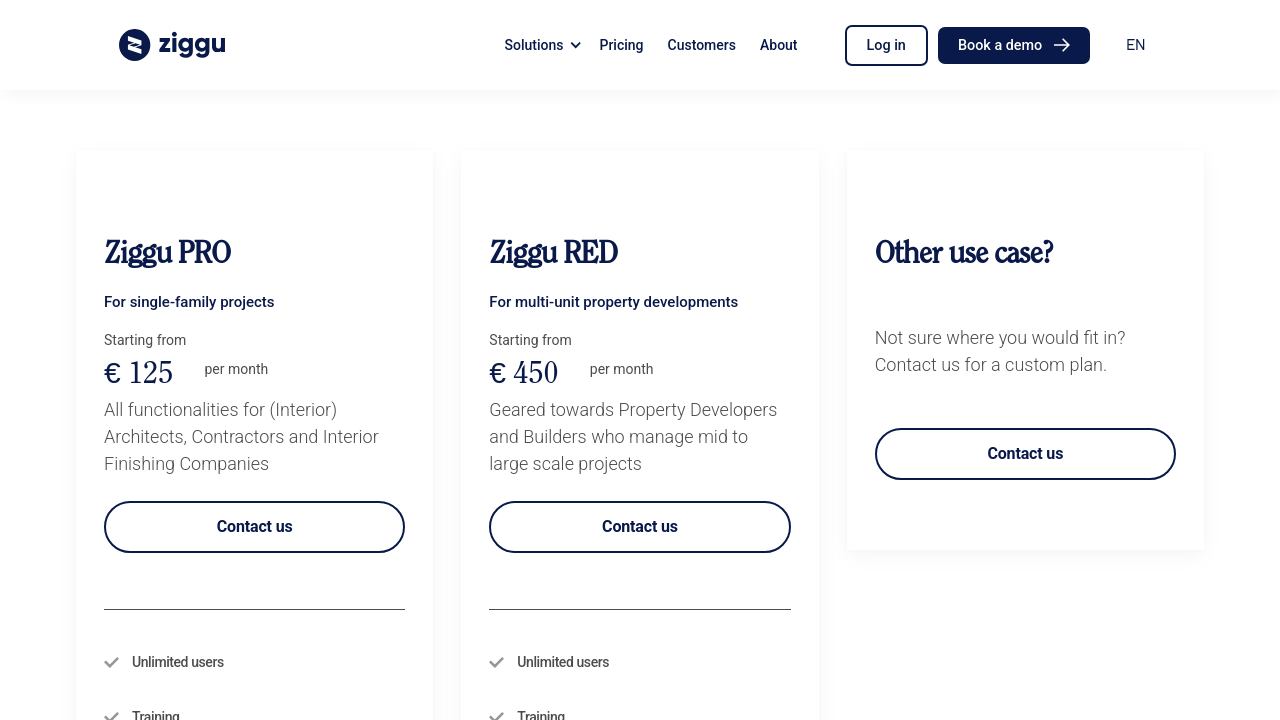Viewport: 1280px width, 720px height.
Task: Click For multi-unit property developments subtitle
Action: tap(613, 302)
